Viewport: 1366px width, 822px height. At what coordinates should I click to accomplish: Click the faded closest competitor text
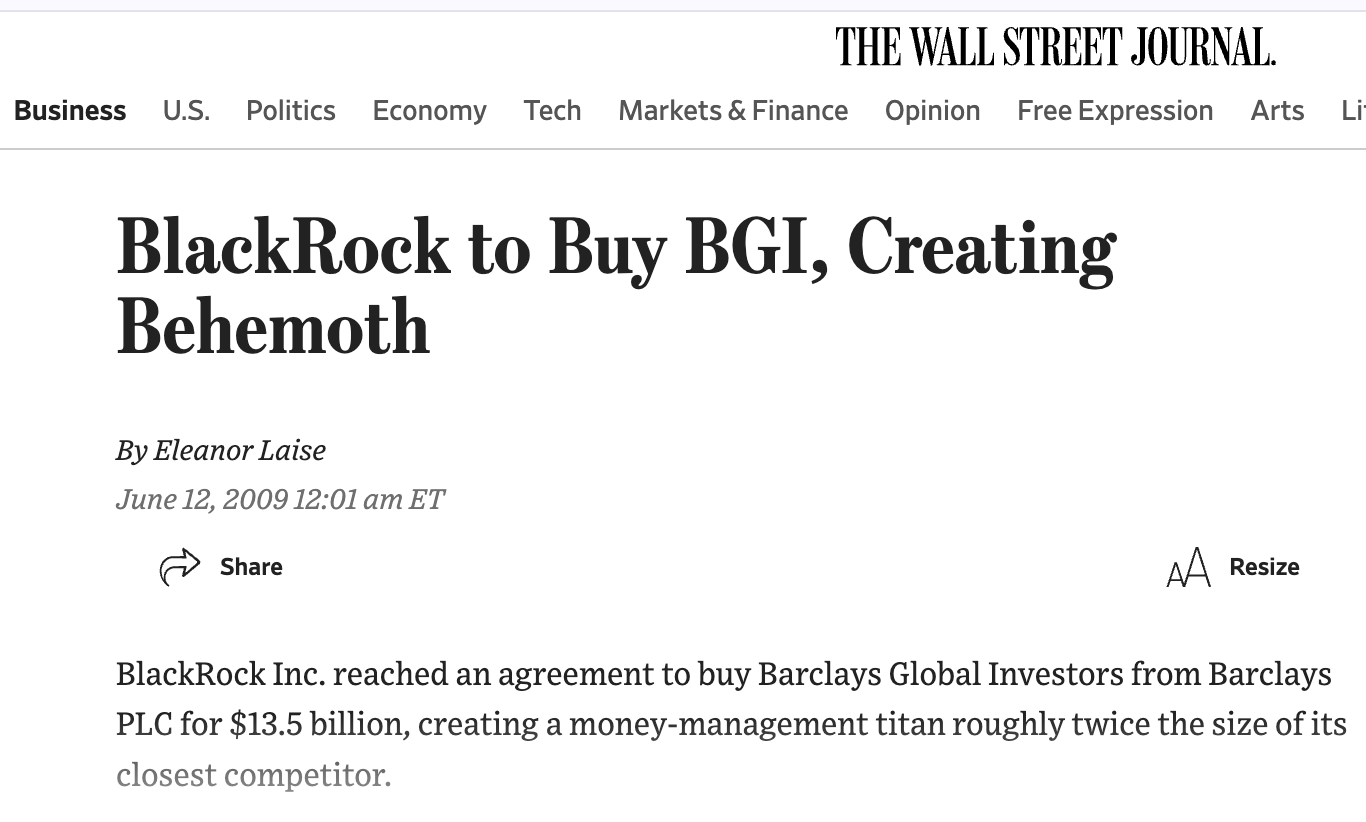[x=253, y=775]
